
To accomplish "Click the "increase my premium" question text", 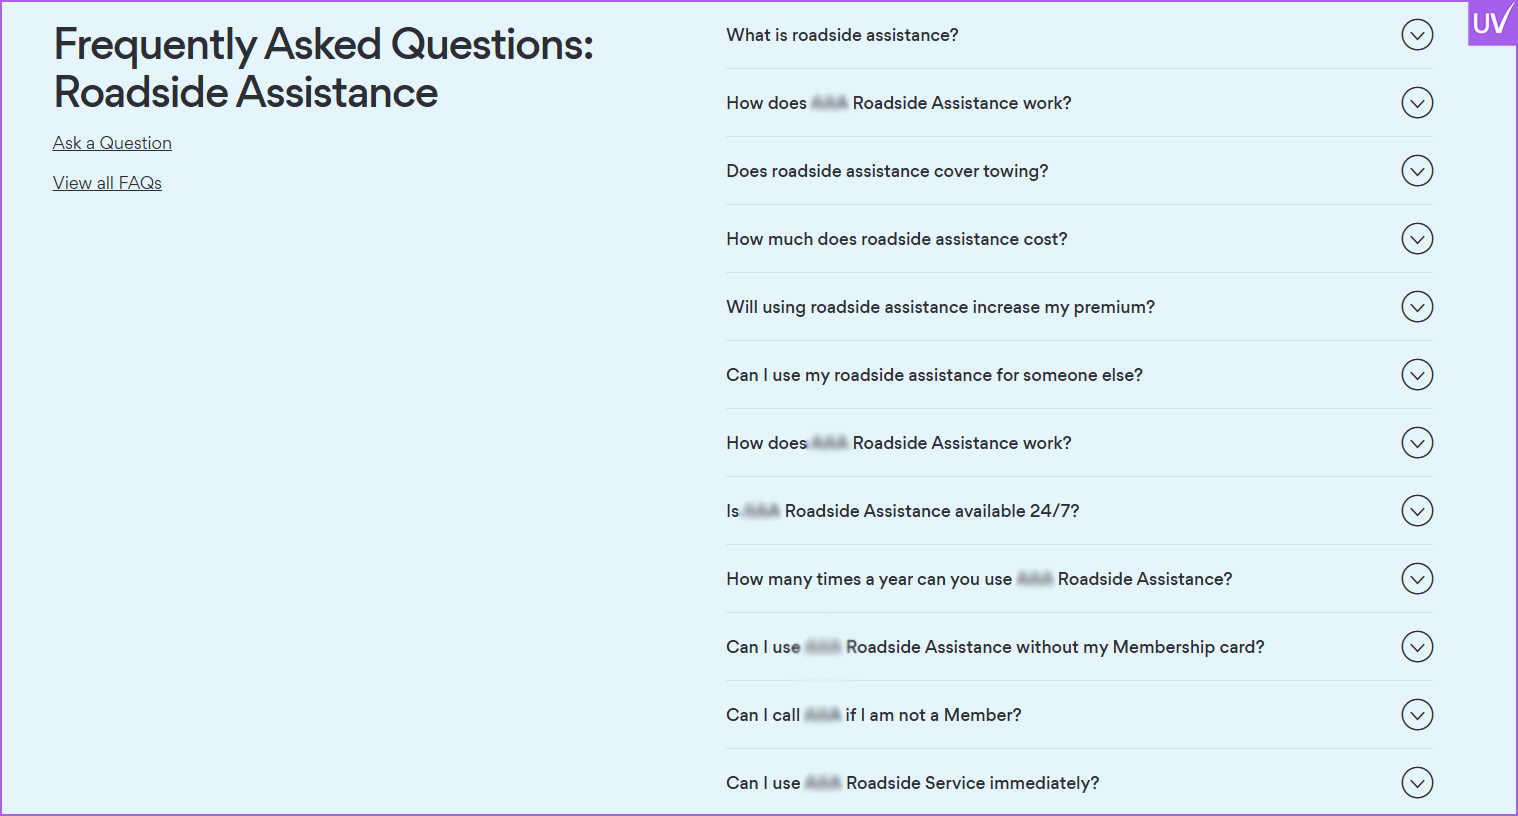I will [940, 307].
